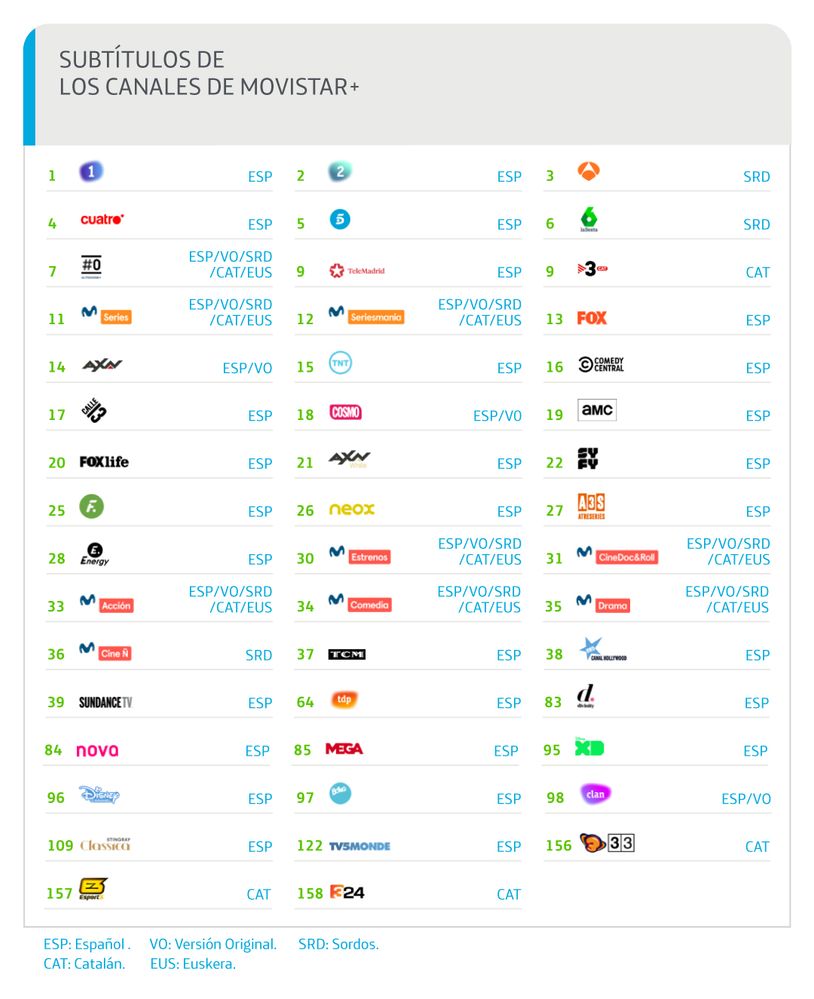Select the Disney Channel logo
The height and width of the screenshot is (999, 814).
(99, 796)
